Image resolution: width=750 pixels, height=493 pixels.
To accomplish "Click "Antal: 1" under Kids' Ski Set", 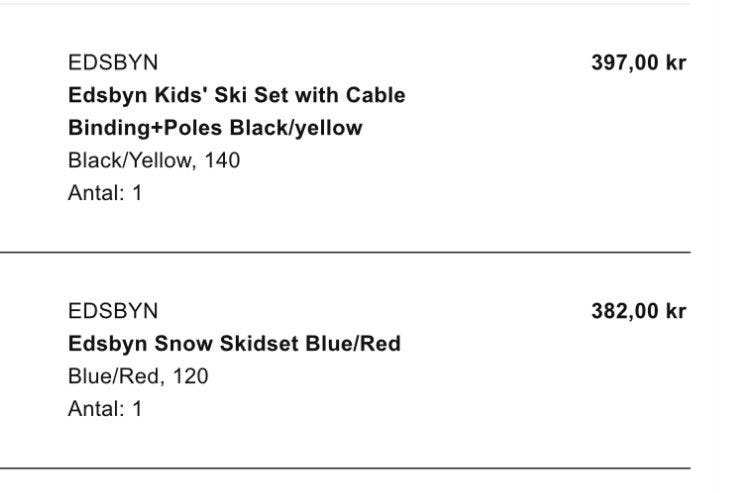I will (105, 192).
